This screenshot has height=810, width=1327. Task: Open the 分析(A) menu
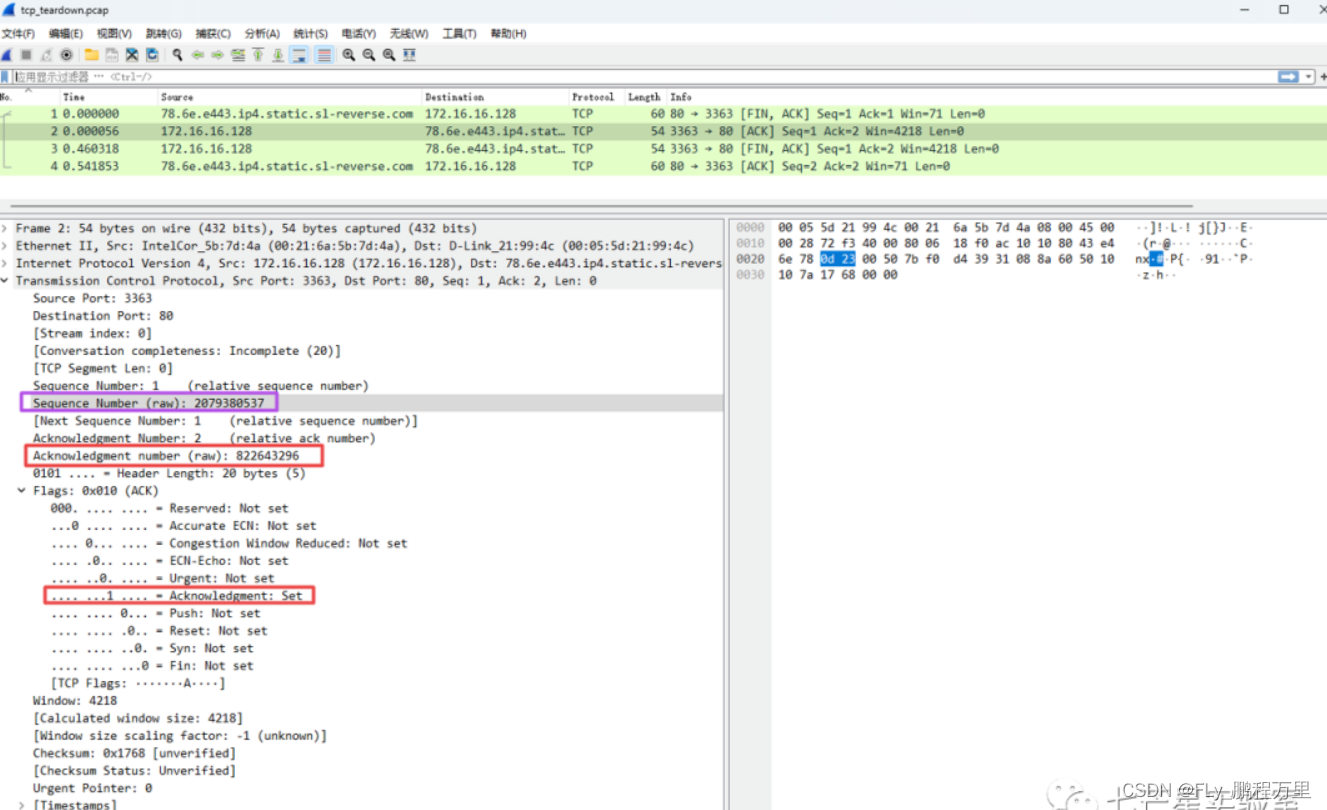pyautogui.click(x=262, y=34)
